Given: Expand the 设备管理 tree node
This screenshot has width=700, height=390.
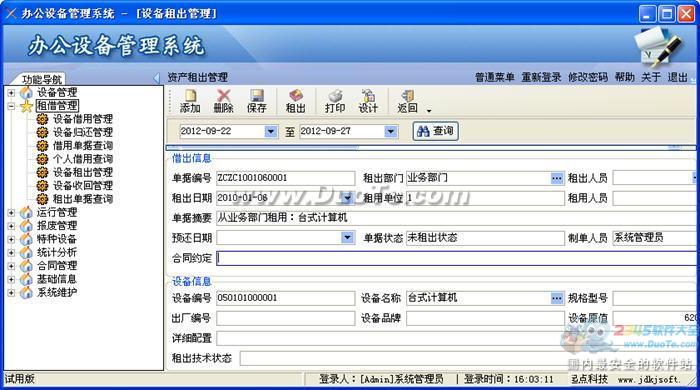Looking at the screenshot, I should pos(11,93).
